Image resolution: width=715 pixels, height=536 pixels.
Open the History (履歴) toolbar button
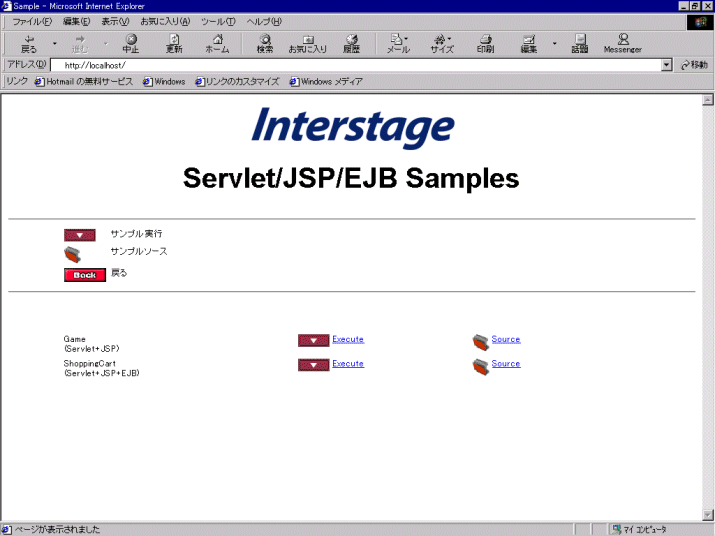point(351,44)
